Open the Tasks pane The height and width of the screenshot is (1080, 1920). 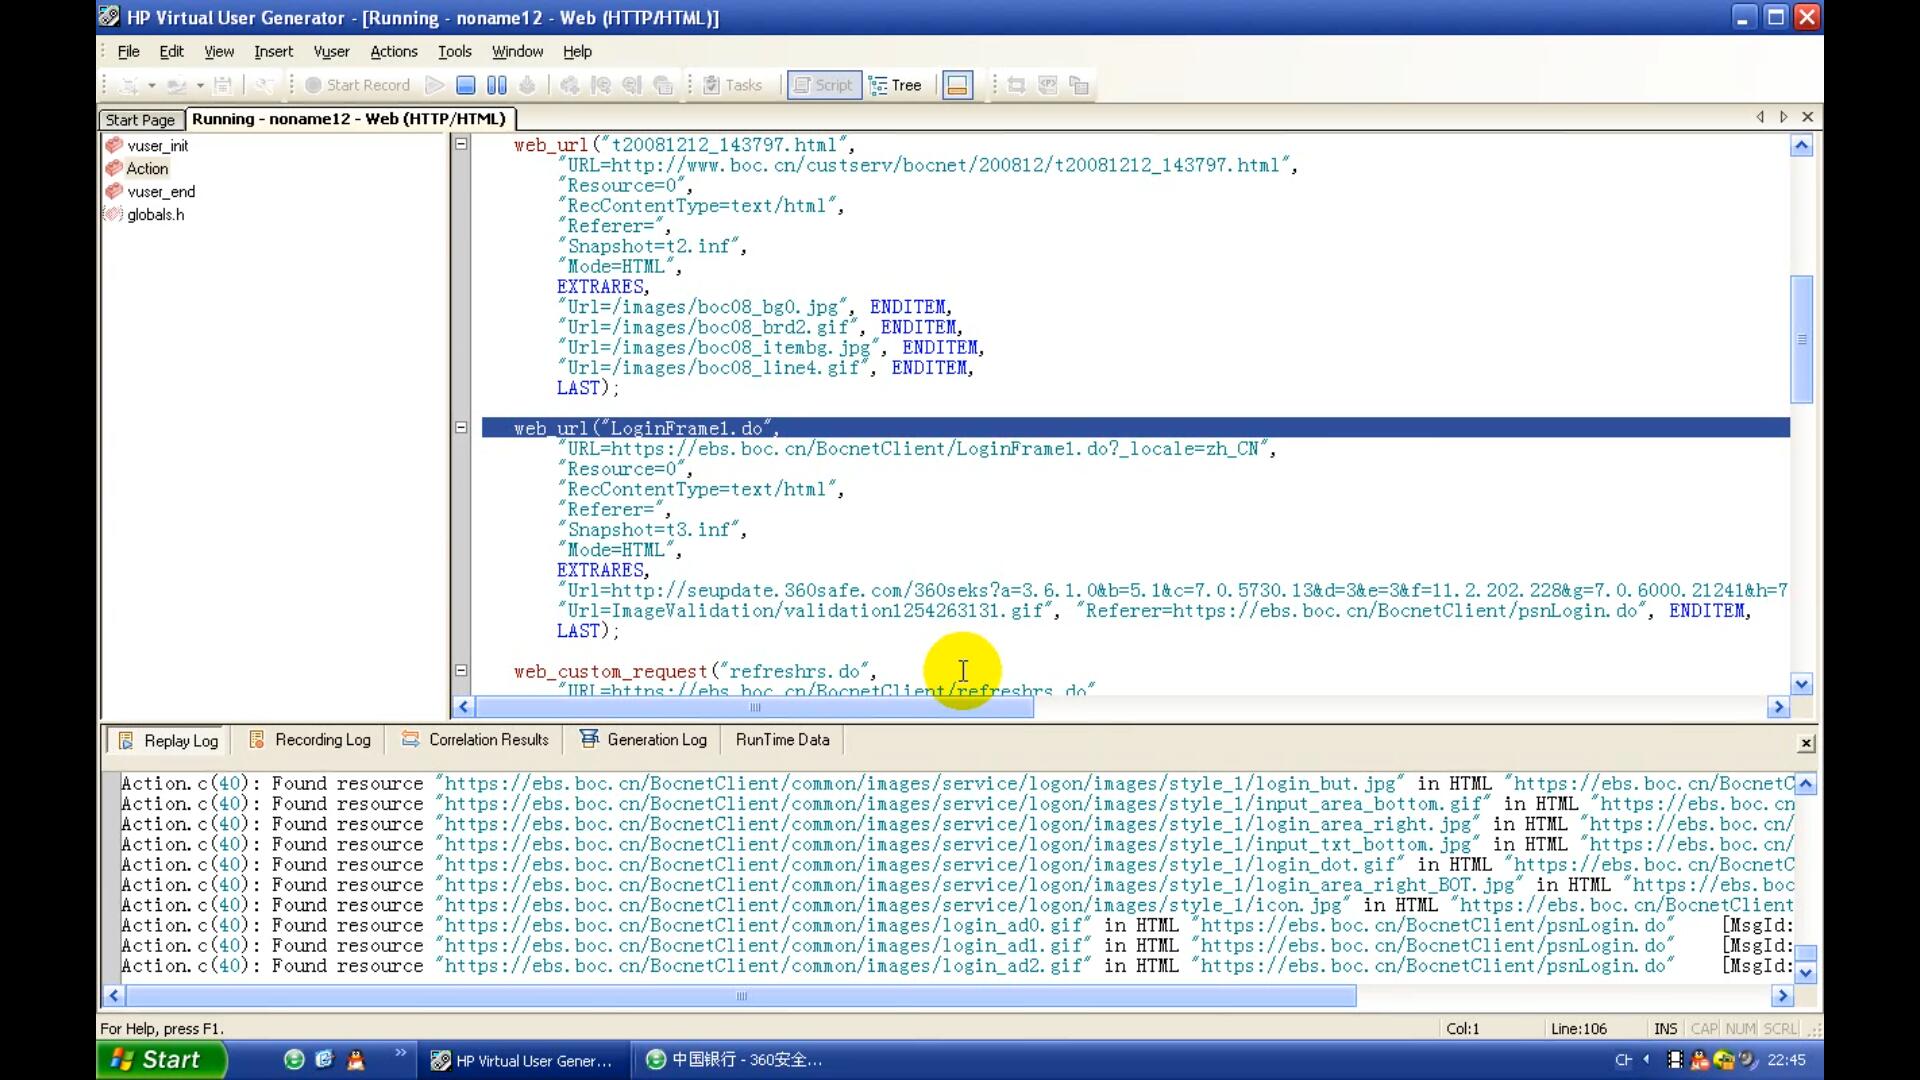733,85
